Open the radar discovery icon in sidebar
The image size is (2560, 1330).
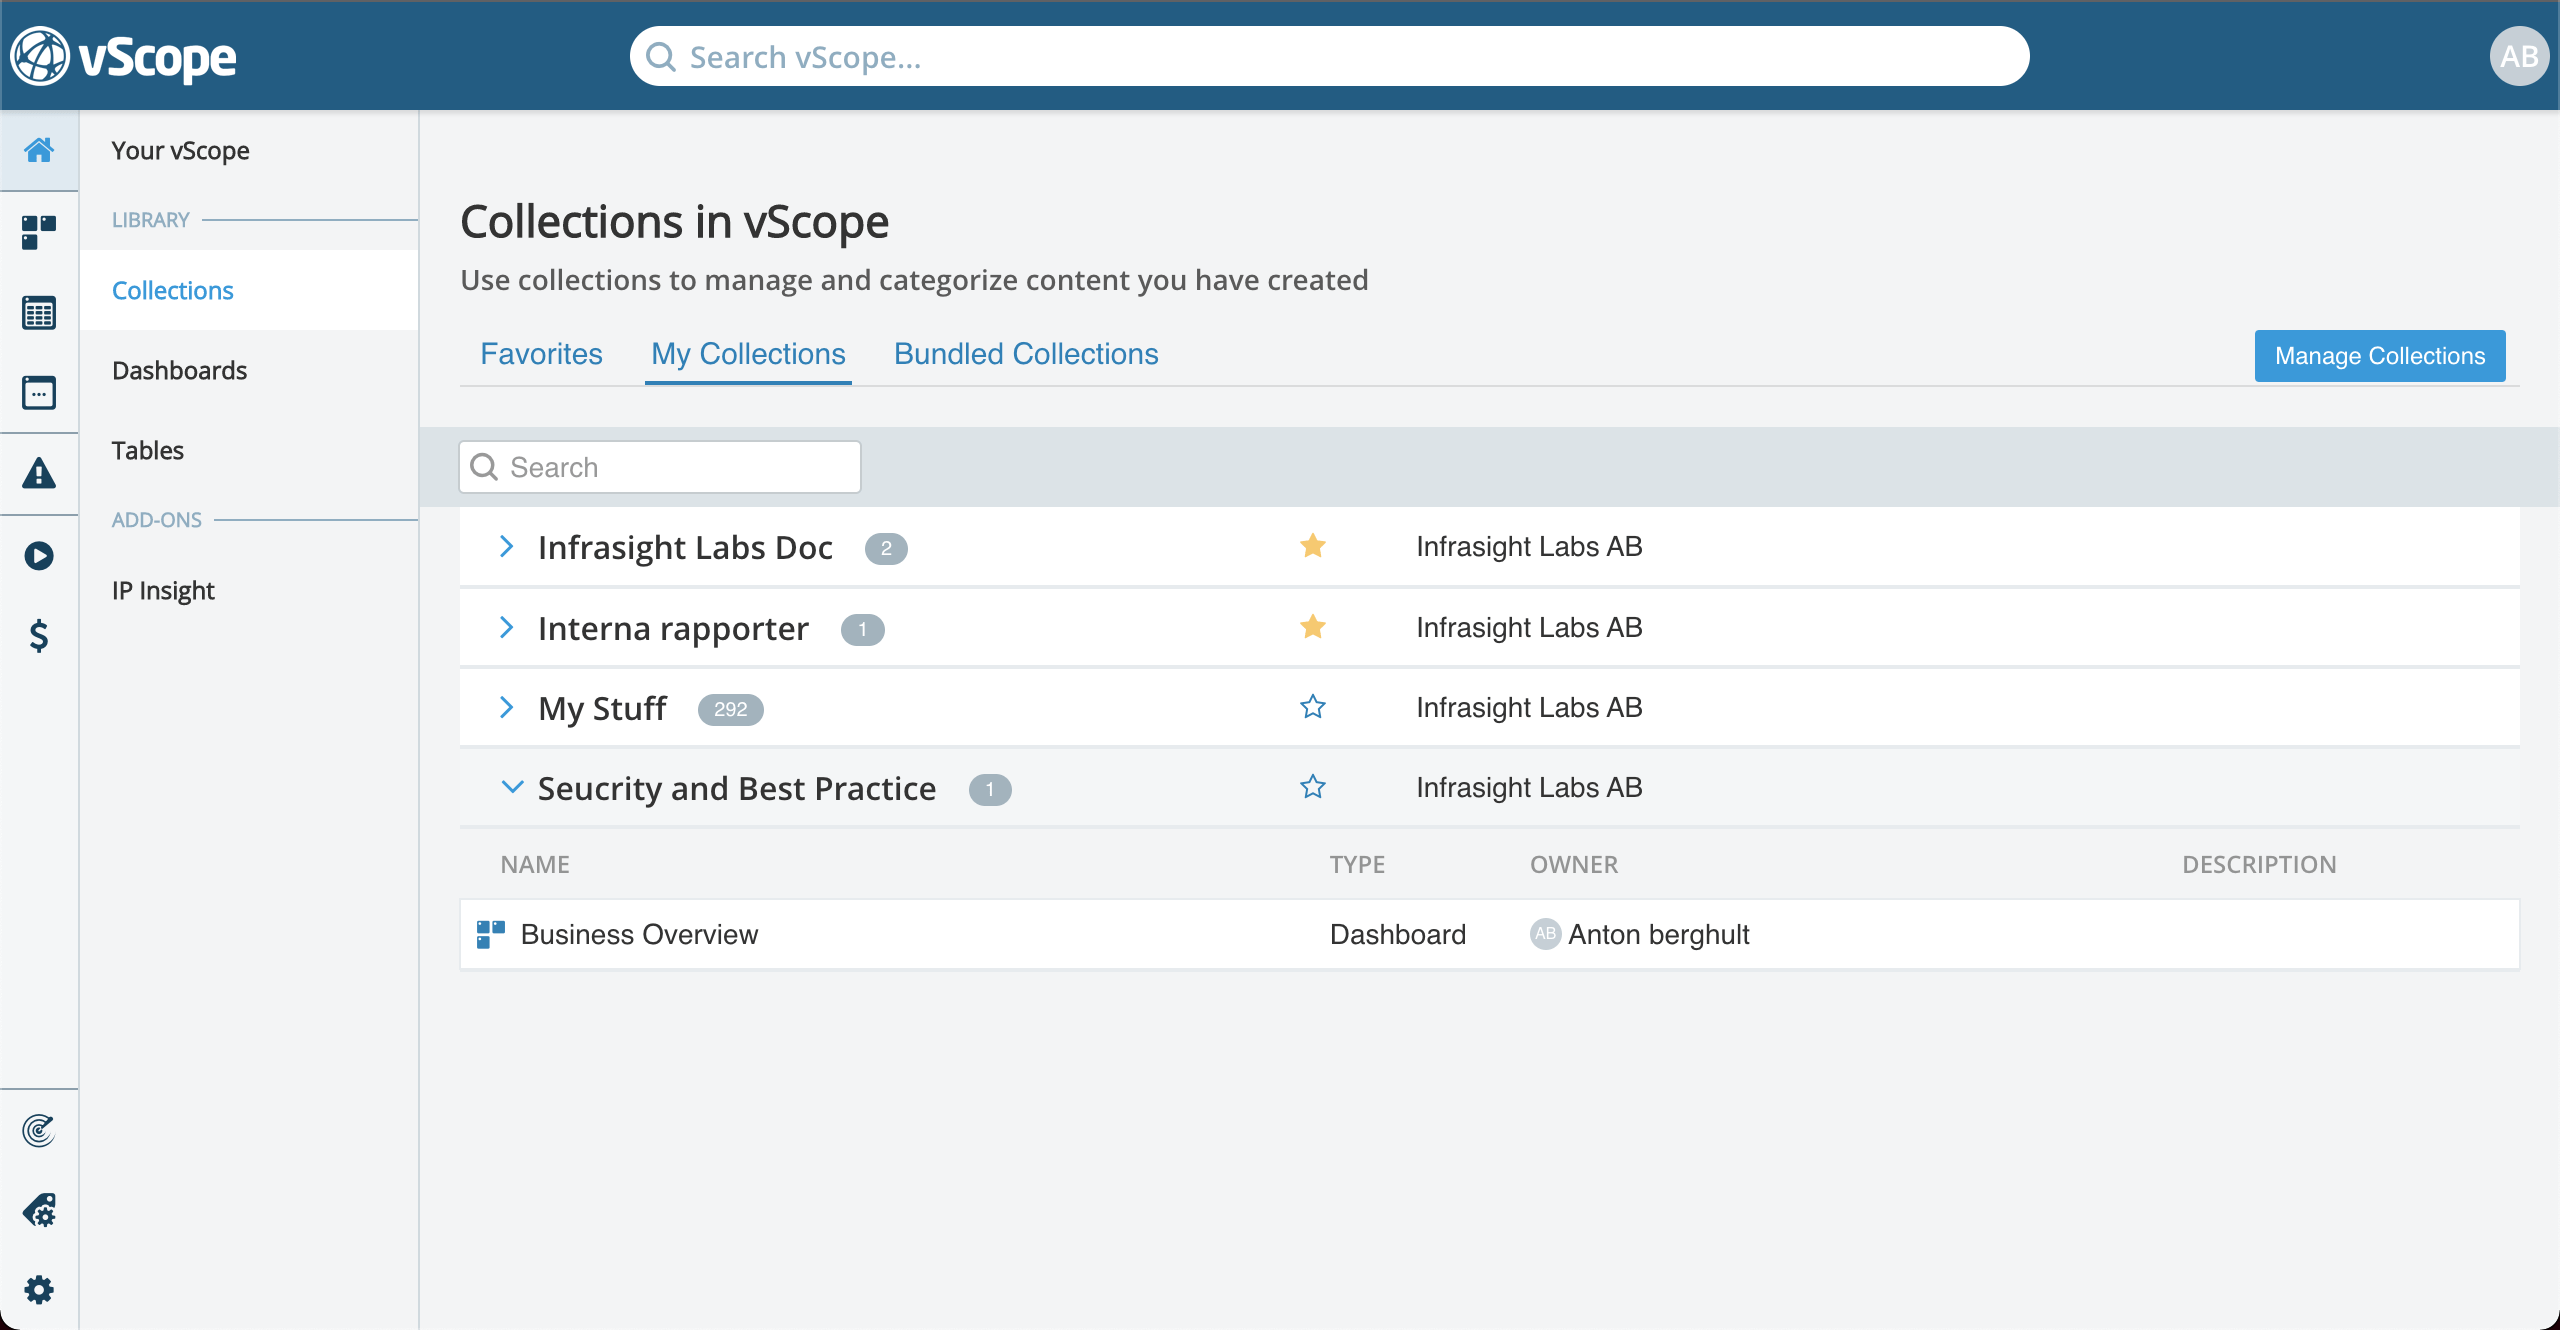[x=39, y=1130]
